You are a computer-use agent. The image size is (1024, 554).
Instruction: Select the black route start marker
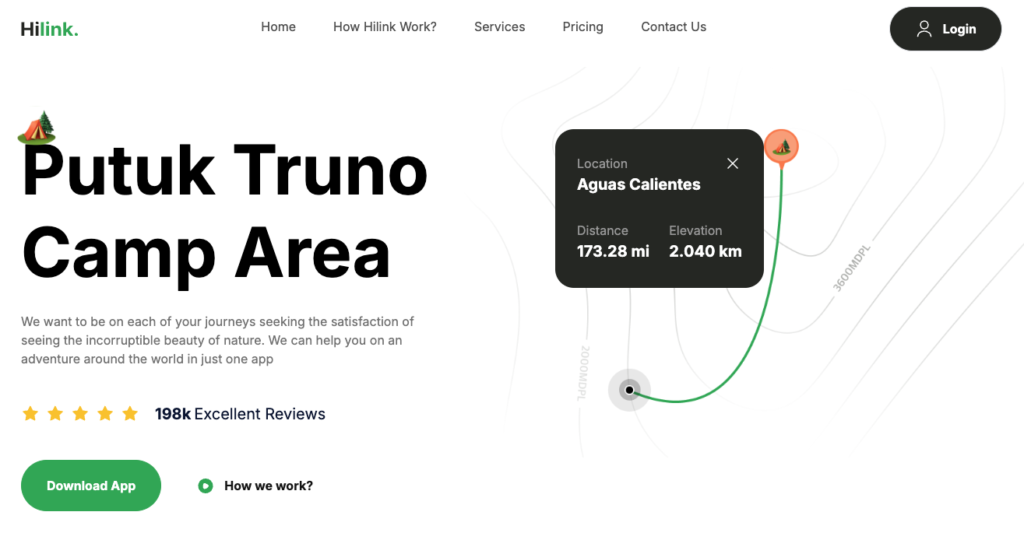630,390
